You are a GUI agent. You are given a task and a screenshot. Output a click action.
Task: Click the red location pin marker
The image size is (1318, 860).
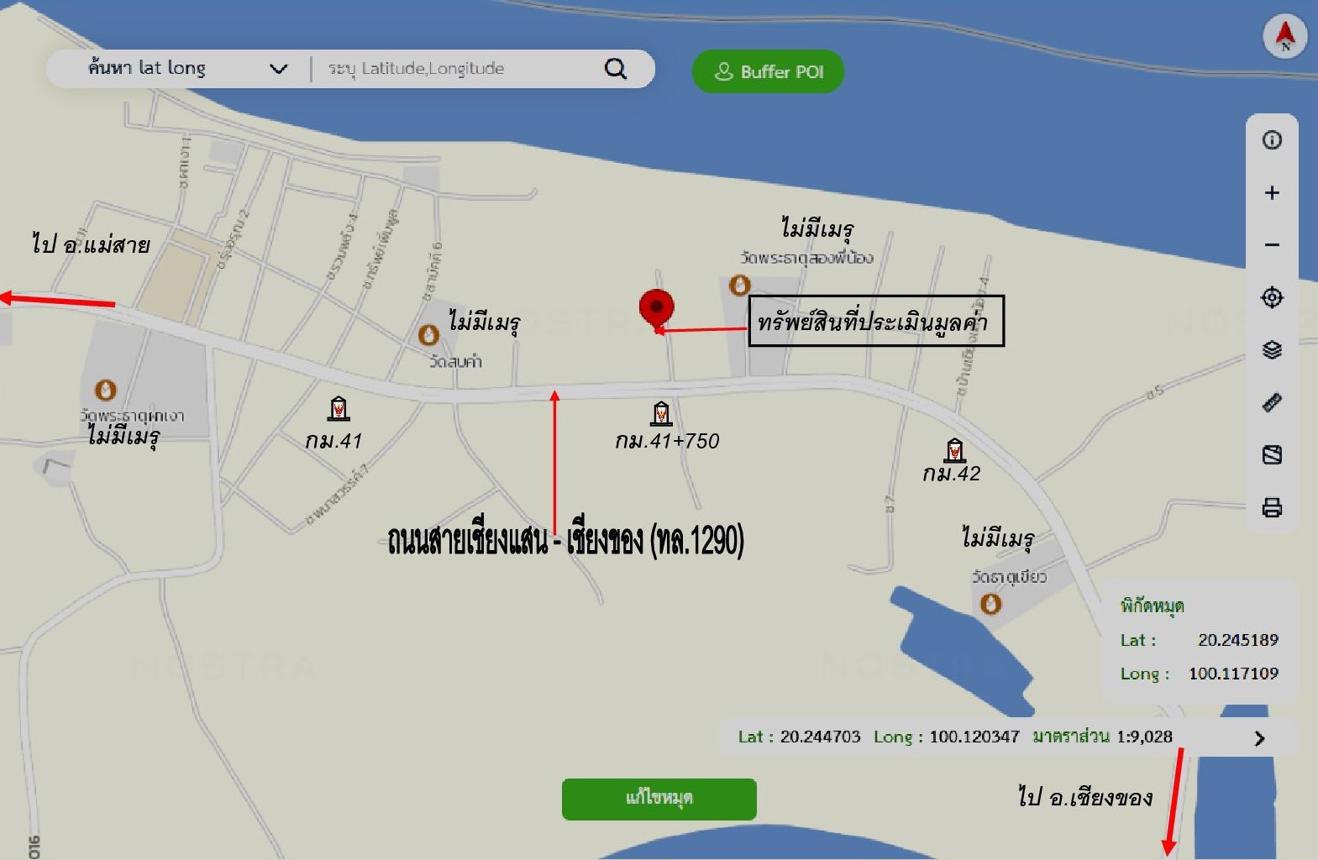tap(657, 309)
